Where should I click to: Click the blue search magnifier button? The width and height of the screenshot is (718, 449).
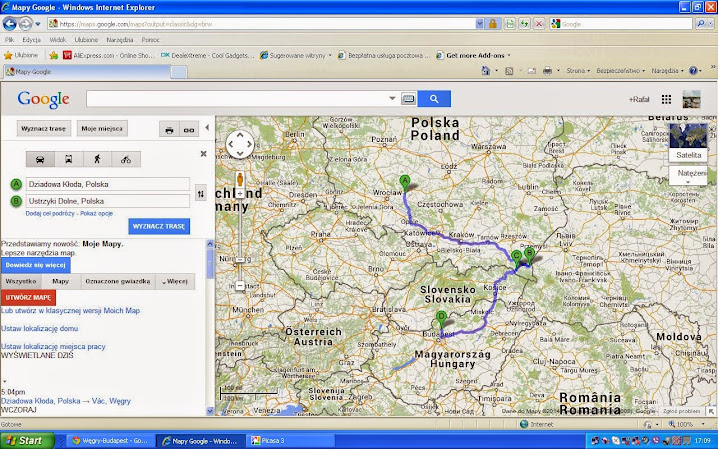pos(434,98)
